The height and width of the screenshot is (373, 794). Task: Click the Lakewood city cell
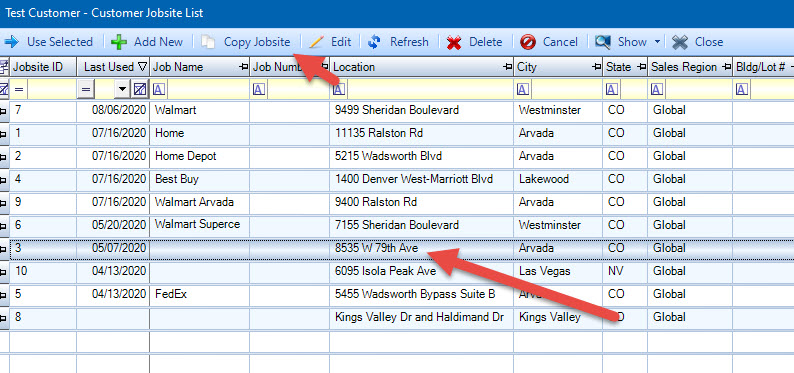click(558, 179)
